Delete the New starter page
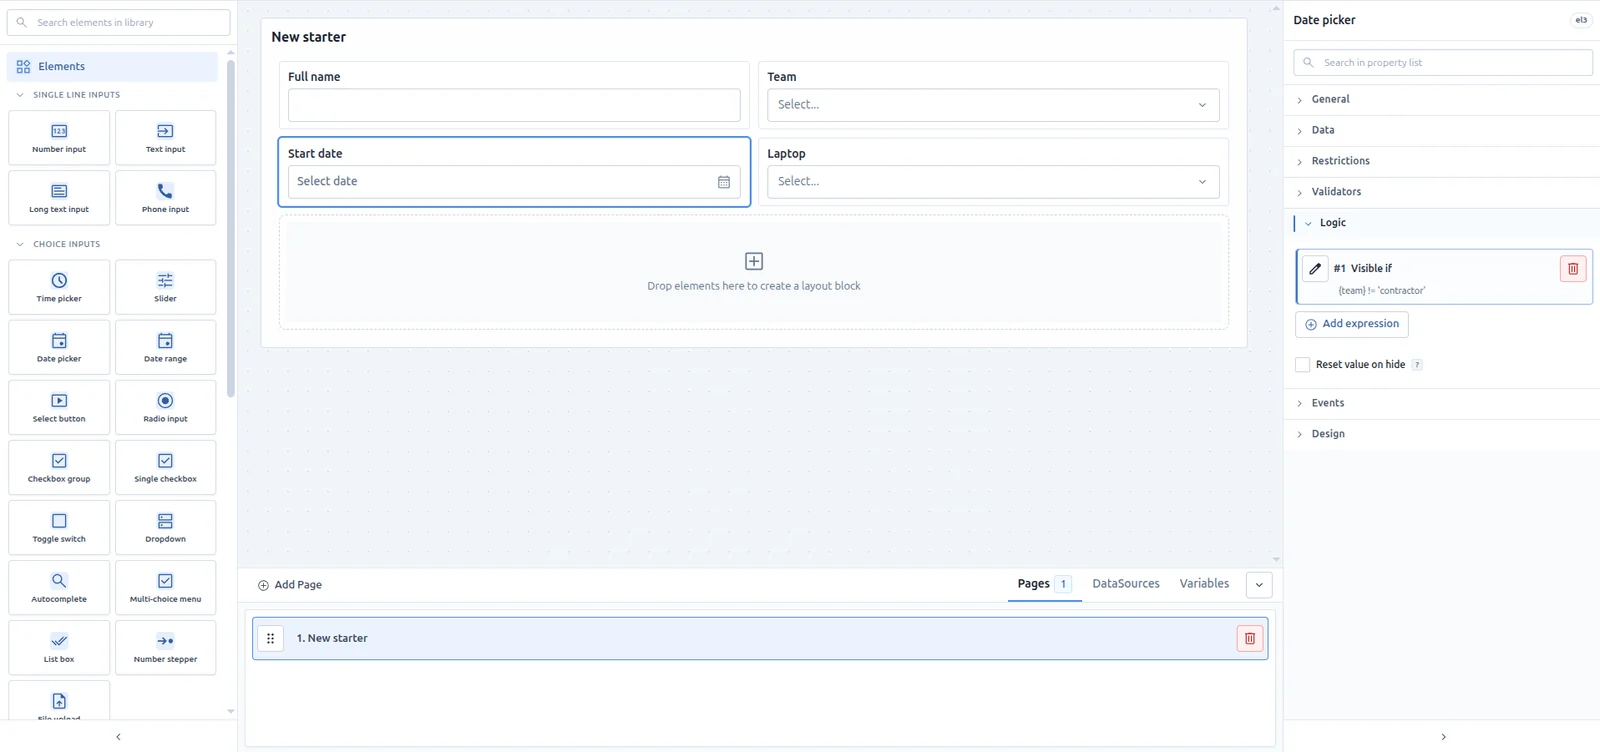 point(1250,638)
